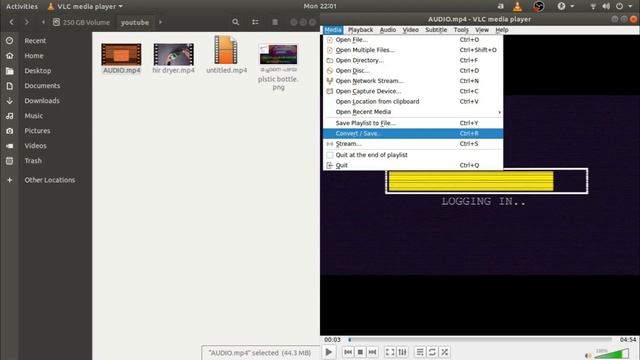640x360 pixels.
Task: Choose Open Directory... menu entry
Action: 413,60
